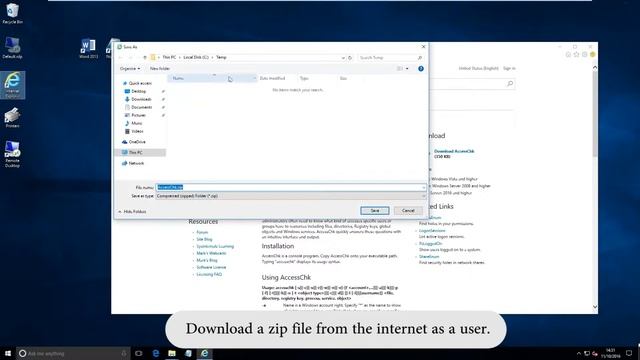Image resolution: width=640 pixels, height=360 pixels.
Task: Click This PC in the address breadcrumb
Action: [169, 57]
